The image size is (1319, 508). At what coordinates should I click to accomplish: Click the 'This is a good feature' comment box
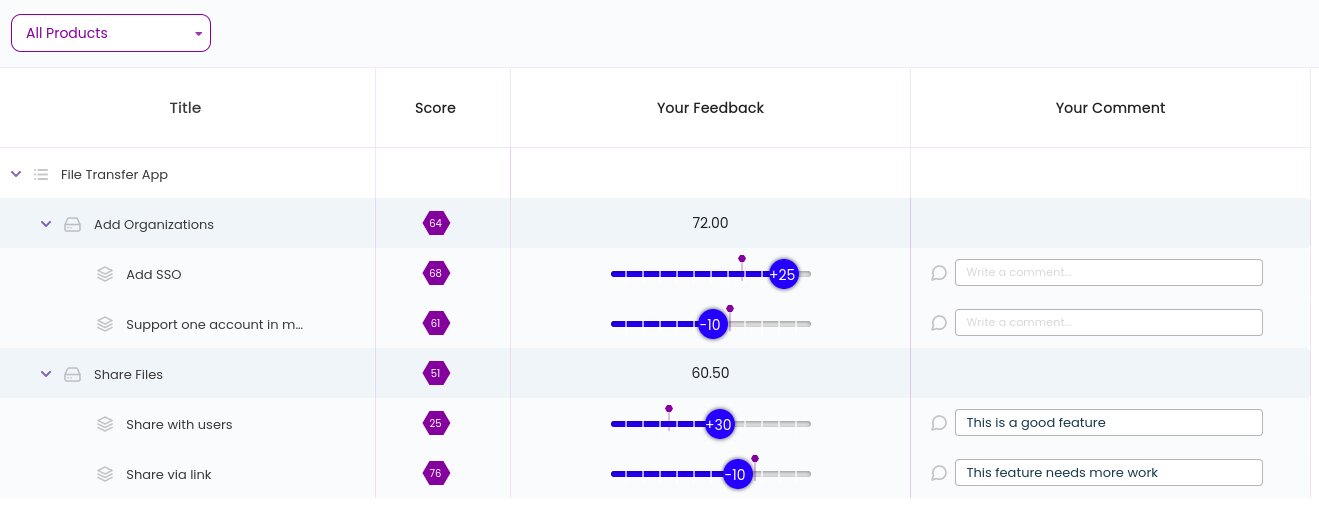click(1109, 422)
